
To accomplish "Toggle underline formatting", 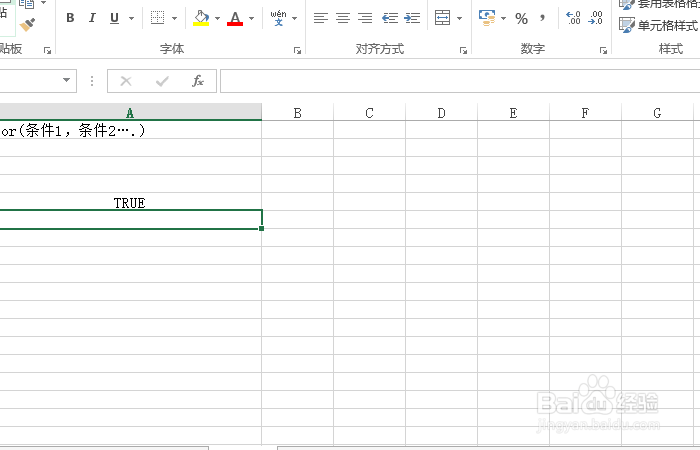I will (114, 18).
